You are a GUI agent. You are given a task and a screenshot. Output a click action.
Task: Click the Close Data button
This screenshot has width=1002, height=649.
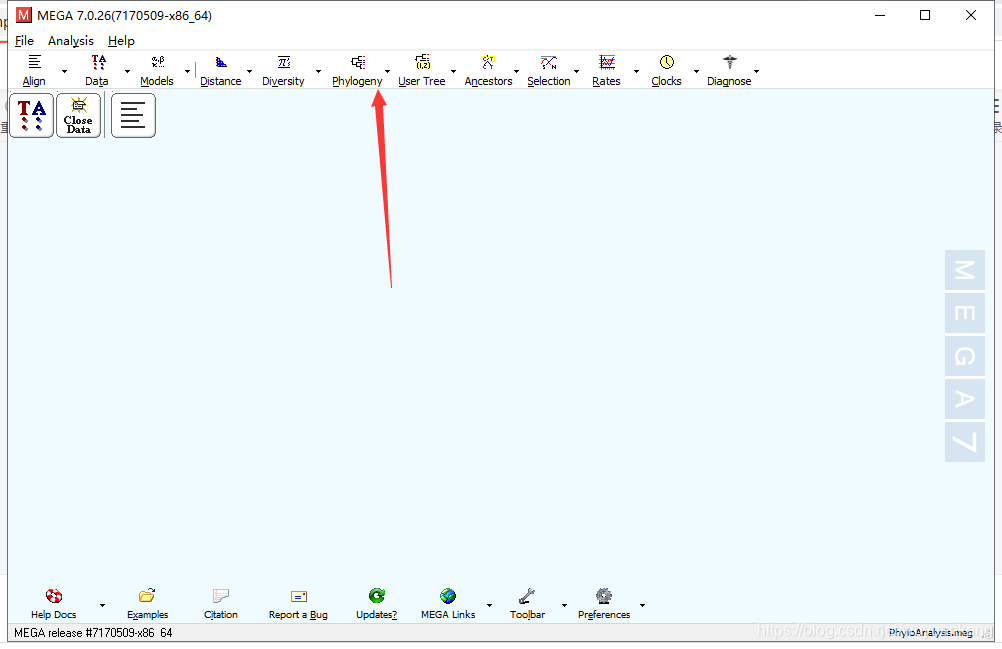pyautogui.click(x=79, y=116)
